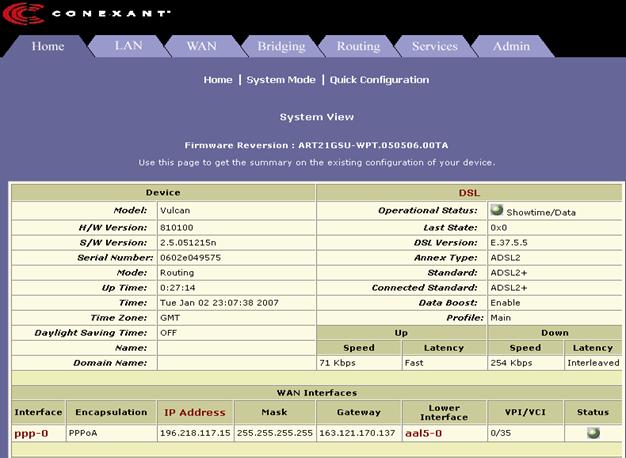
Task: Click the Firmware Reversion text line
Action: [x=316, y=145]
